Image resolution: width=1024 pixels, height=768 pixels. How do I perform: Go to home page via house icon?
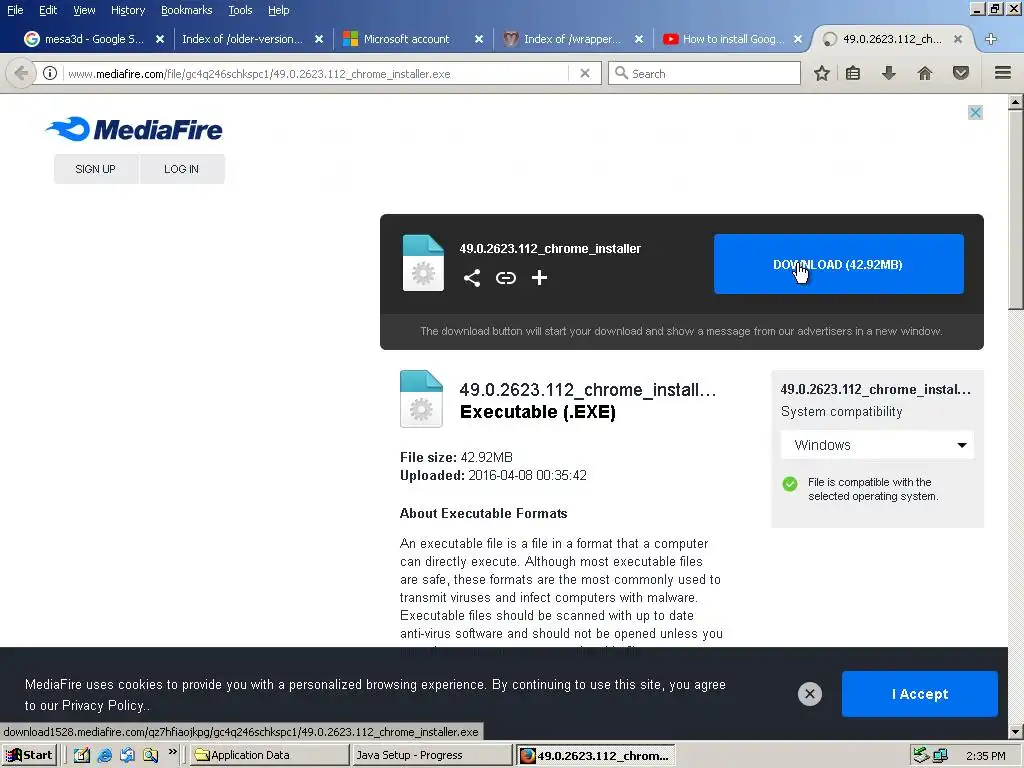click(x=925, y=73)
